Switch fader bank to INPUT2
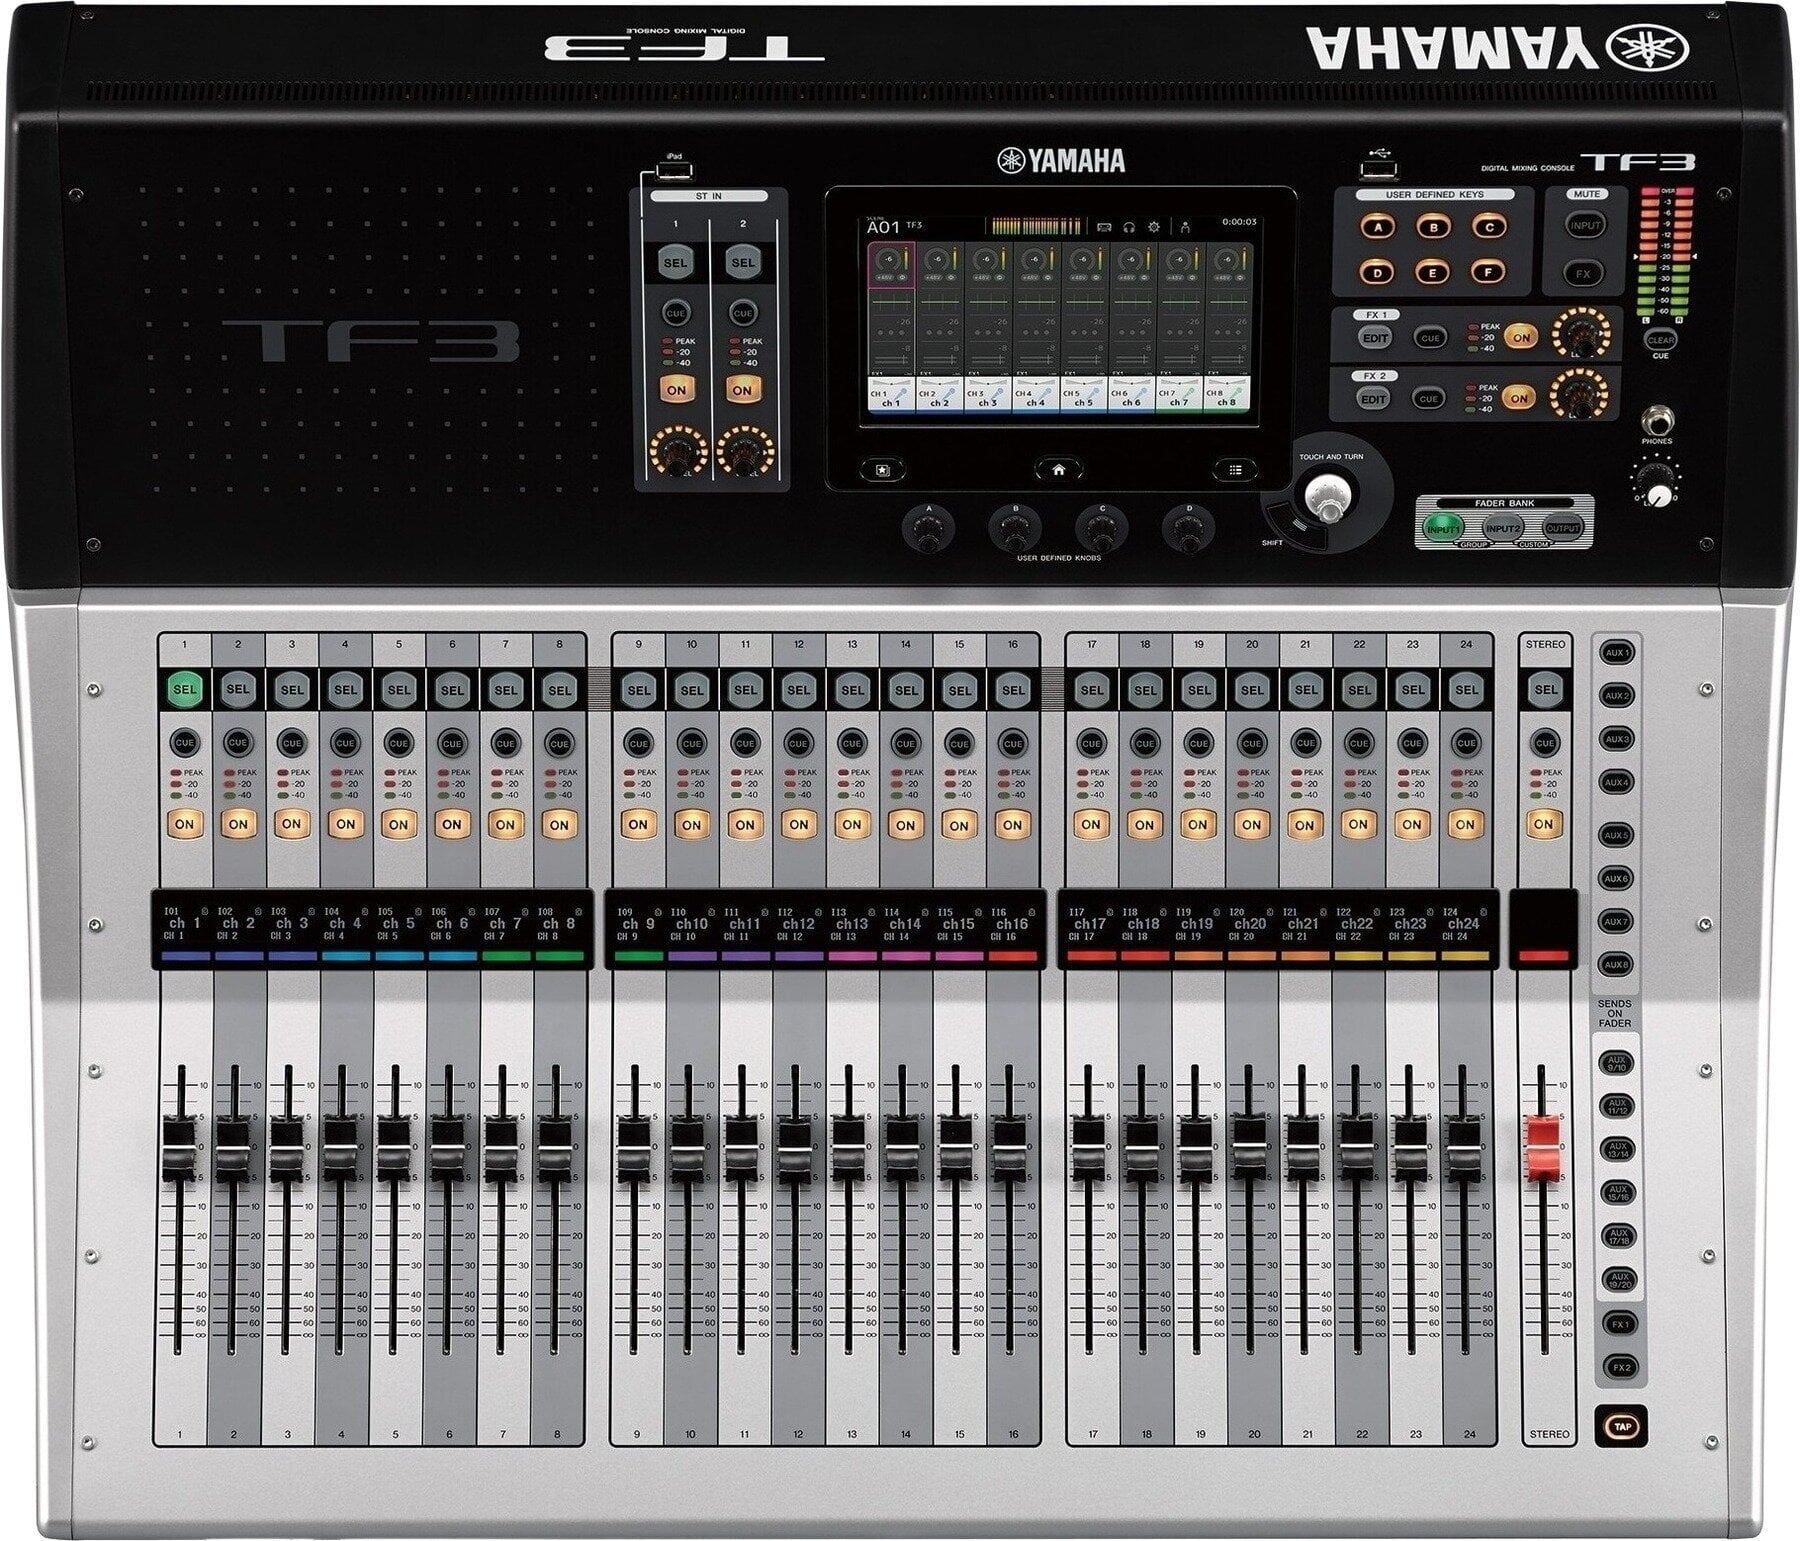 1502,528
